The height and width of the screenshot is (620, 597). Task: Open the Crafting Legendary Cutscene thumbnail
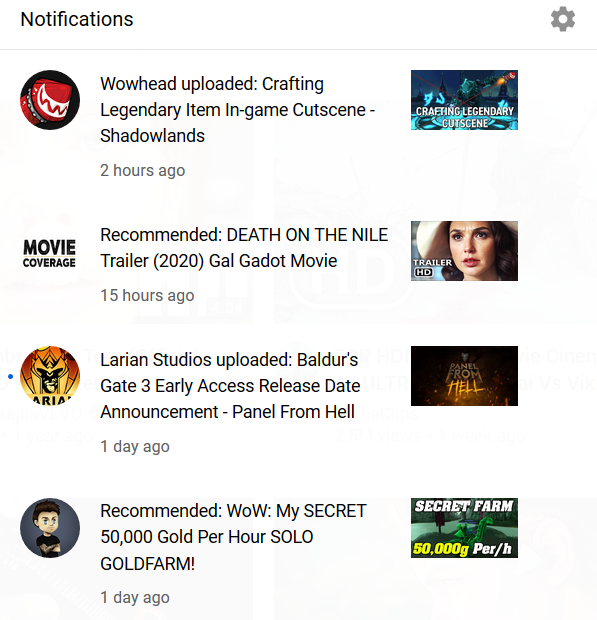(464, 100)
